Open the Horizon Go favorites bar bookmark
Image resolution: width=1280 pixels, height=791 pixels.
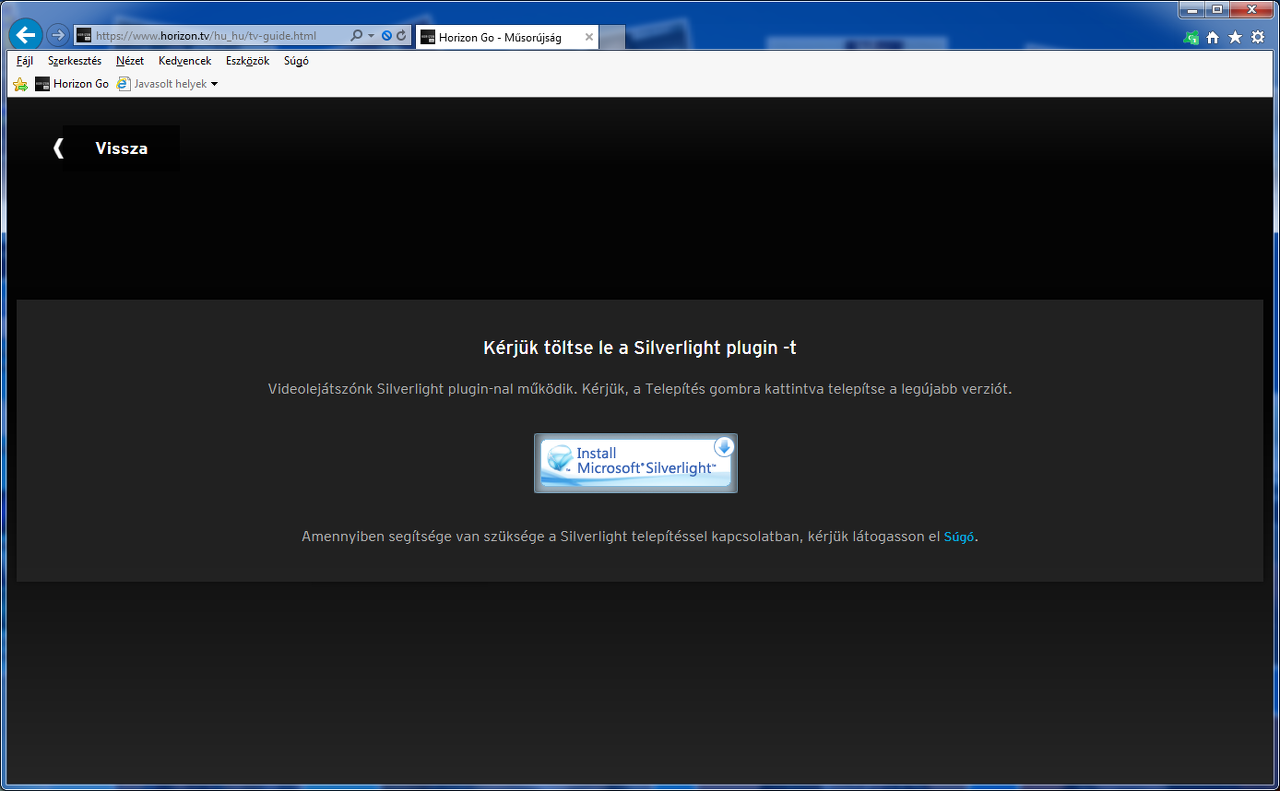pos(72,84)
